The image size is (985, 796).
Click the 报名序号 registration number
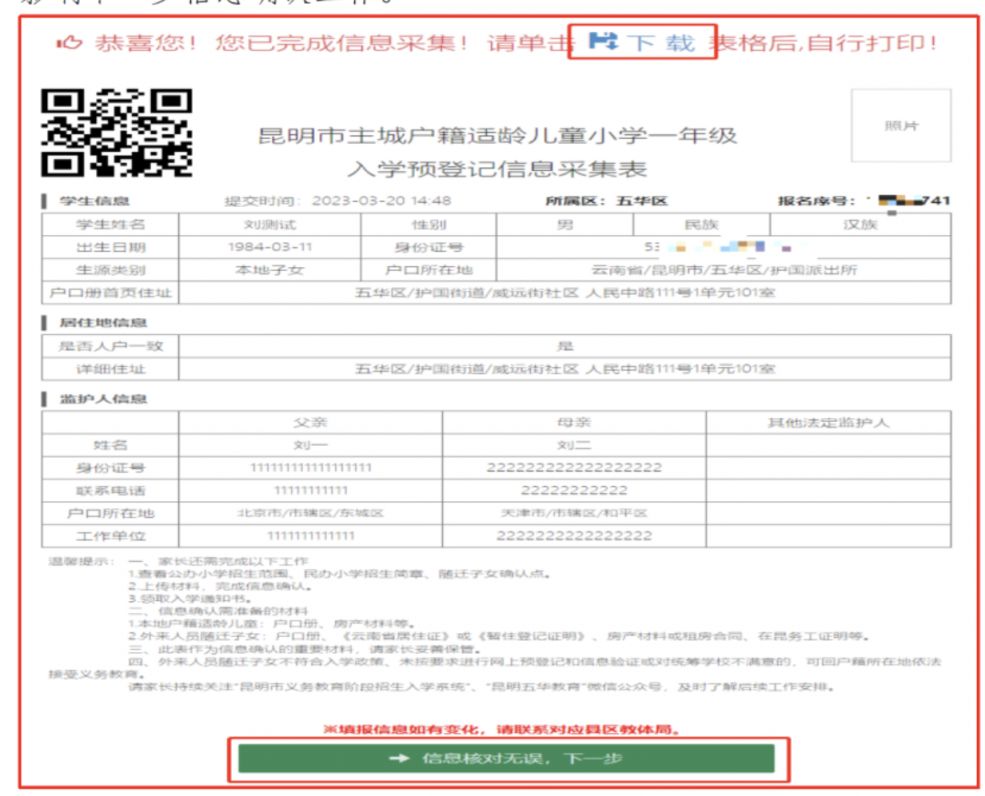click(x=864, y=201)
